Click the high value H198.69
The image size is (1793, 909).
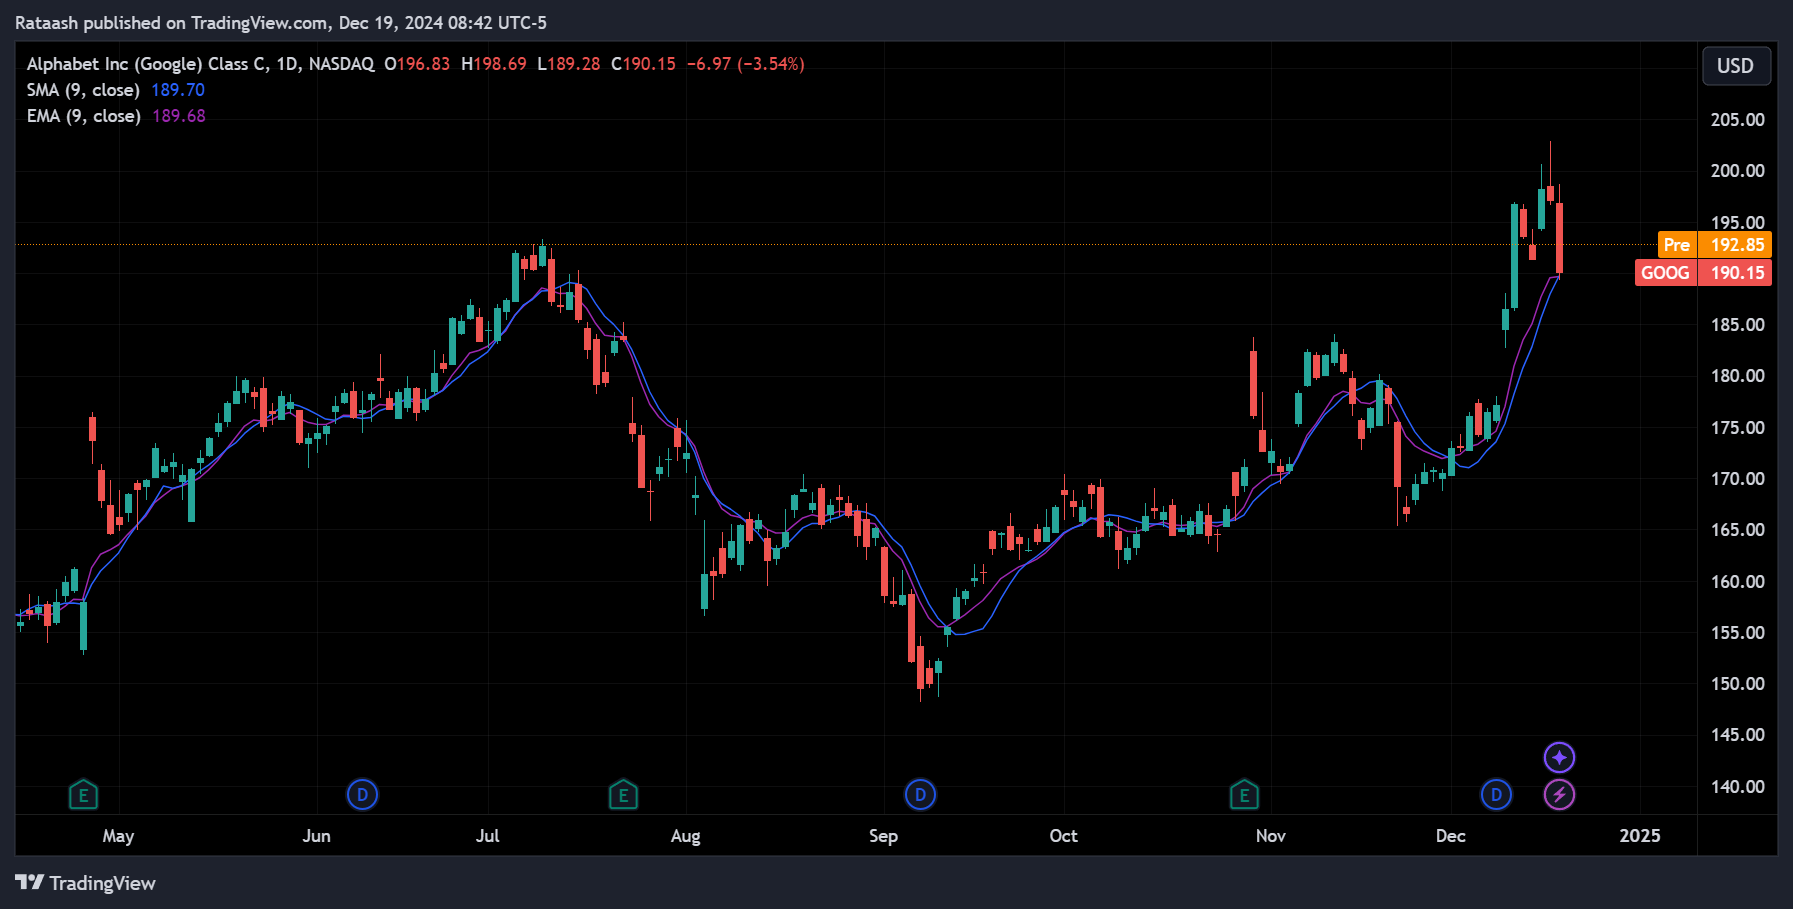point(493,64)
